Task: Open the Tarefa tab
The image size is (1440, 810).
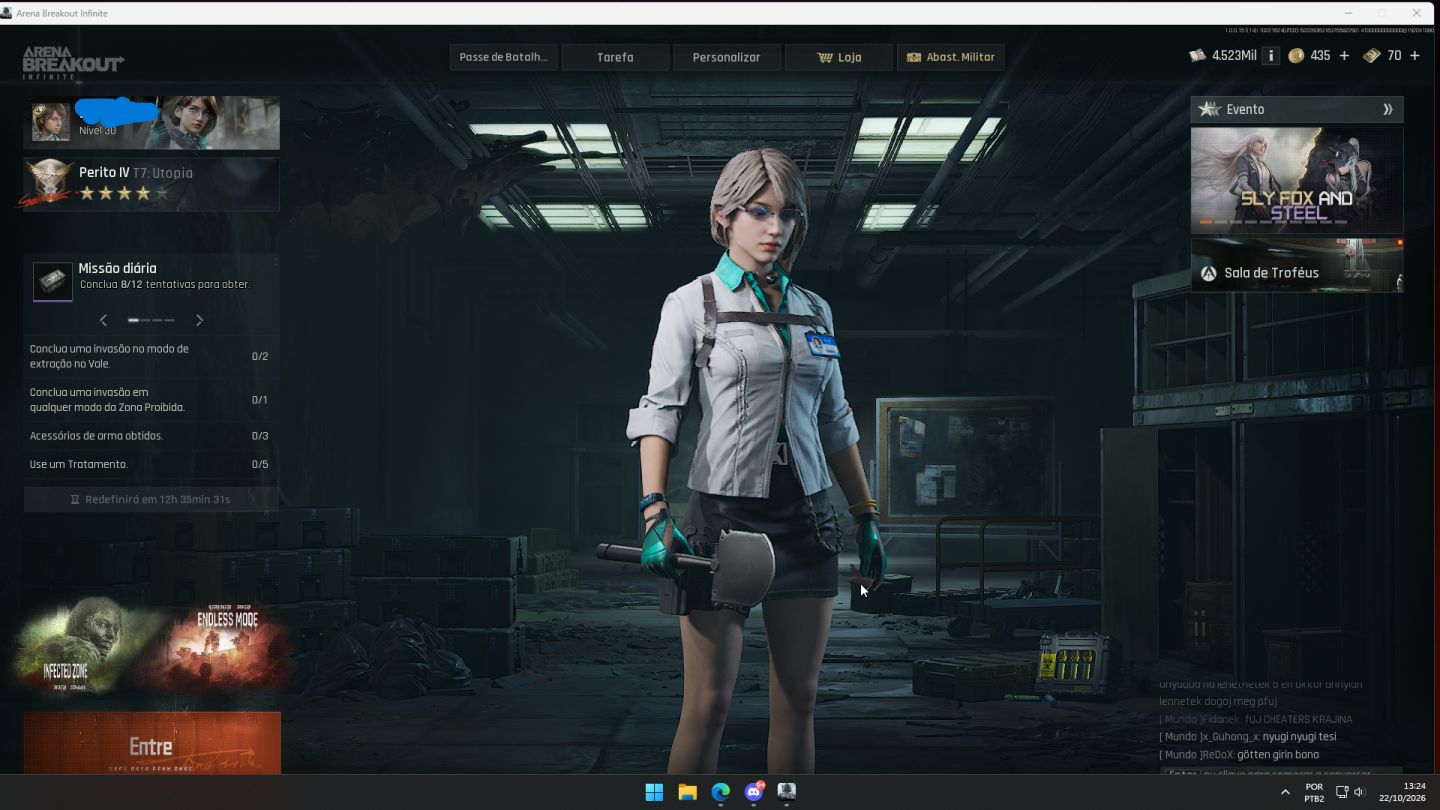Action: (615, 57)
